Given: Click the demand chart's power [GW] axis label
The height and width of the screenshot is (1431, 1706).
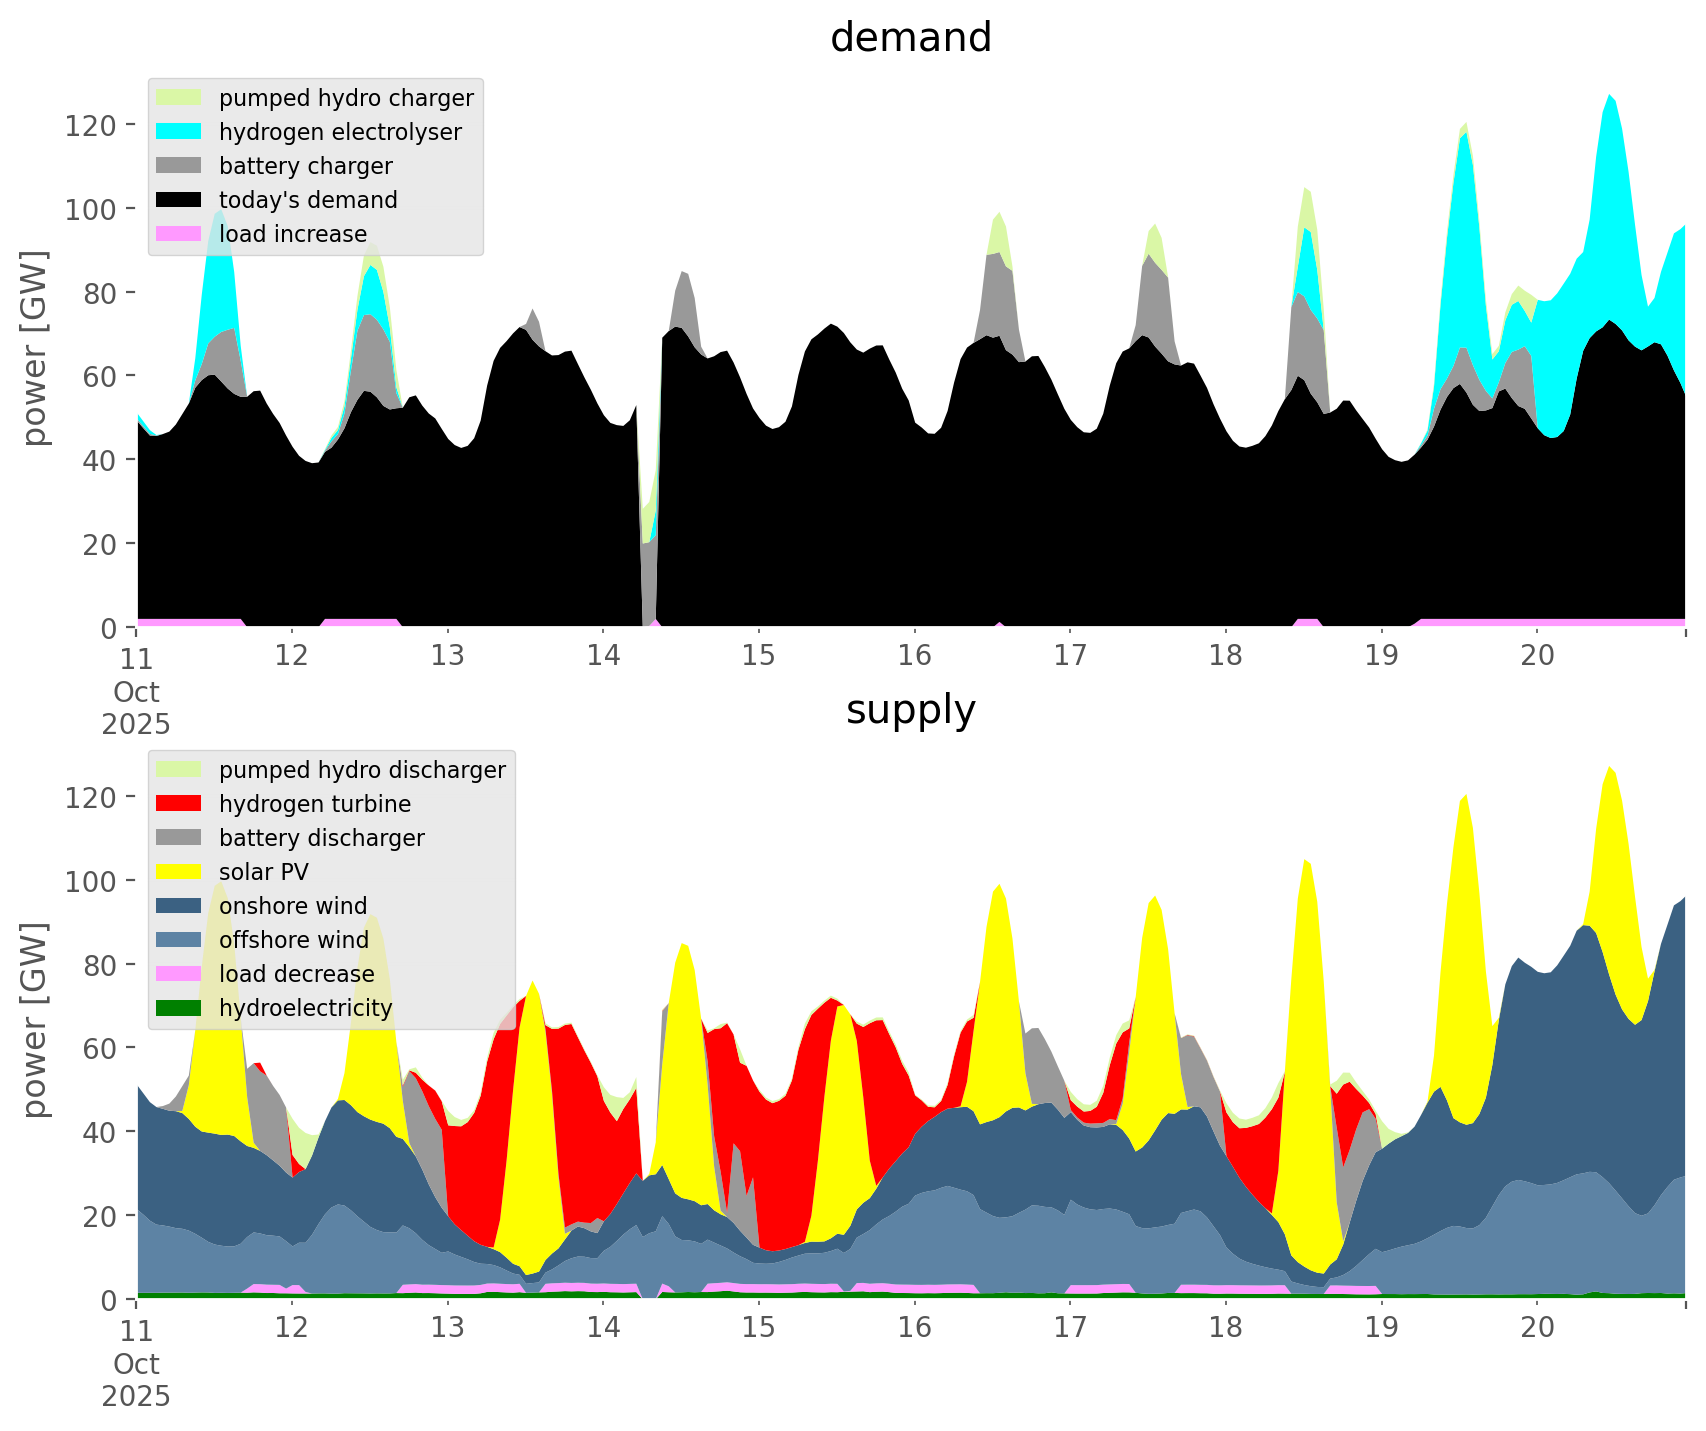Looking at the screenshot, I should pyautogui.click(x=35, y=348).
